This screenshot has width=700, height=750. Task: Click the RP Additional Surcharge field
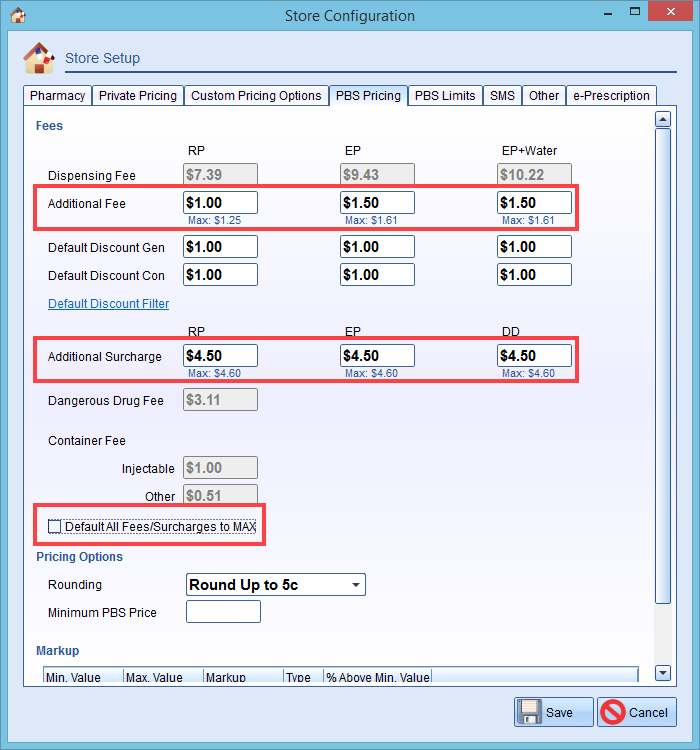[x=220, y=356]
